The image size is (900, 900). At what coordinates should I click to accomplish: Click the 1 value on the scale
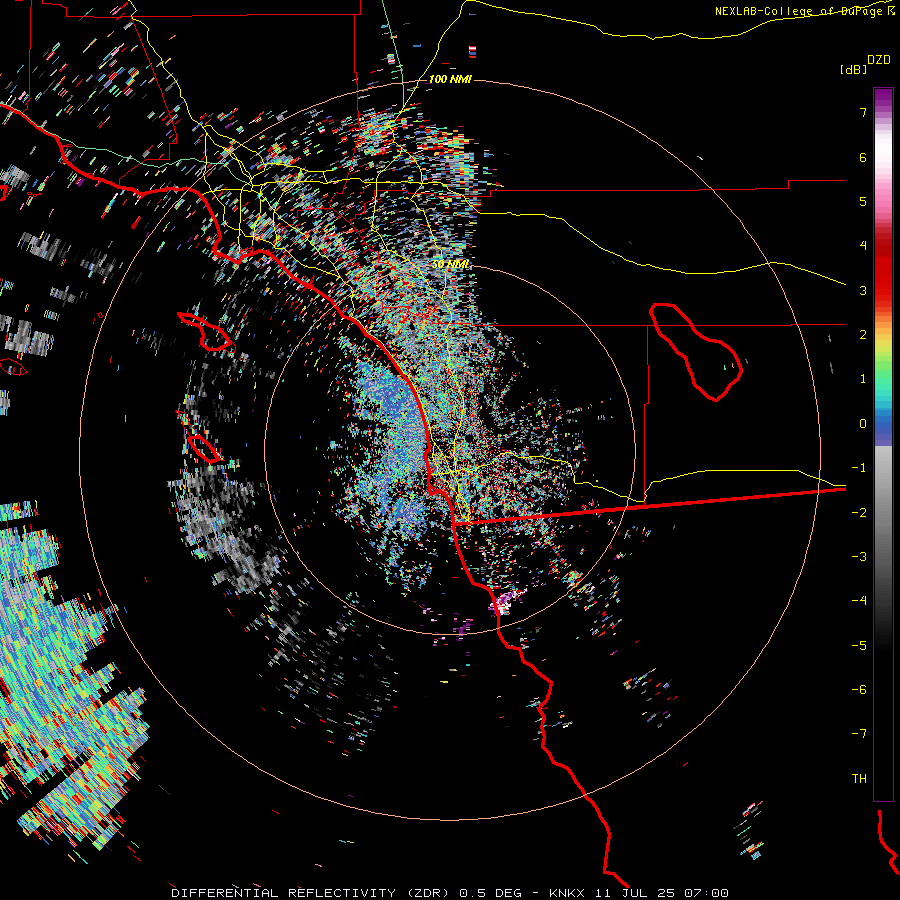(863, 379)
